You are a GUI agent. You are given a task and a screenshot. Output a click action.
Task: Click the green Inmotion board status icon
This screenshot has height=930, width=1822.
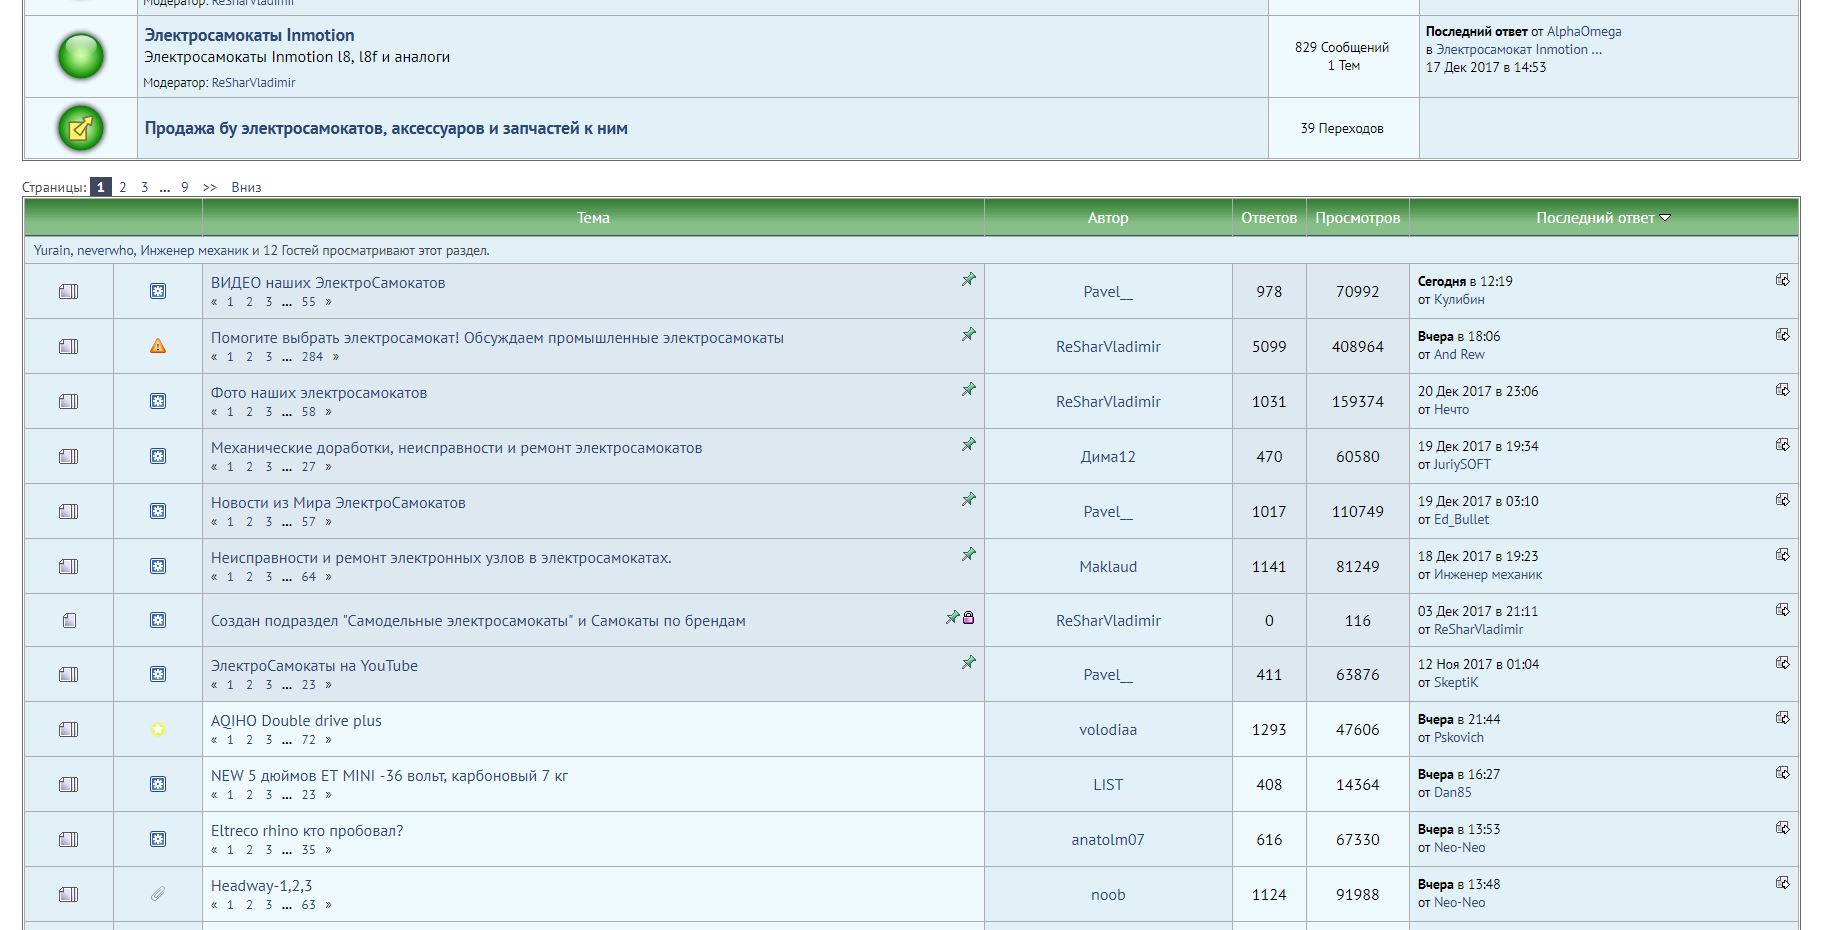point(81,56)
